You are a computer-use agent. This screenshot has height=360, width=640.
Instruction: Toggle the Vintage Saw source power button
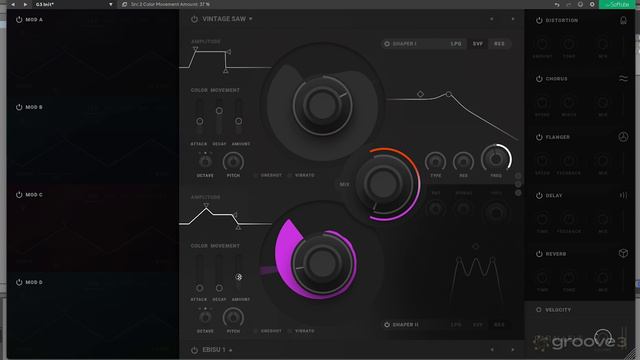click(x=194, y=19)
